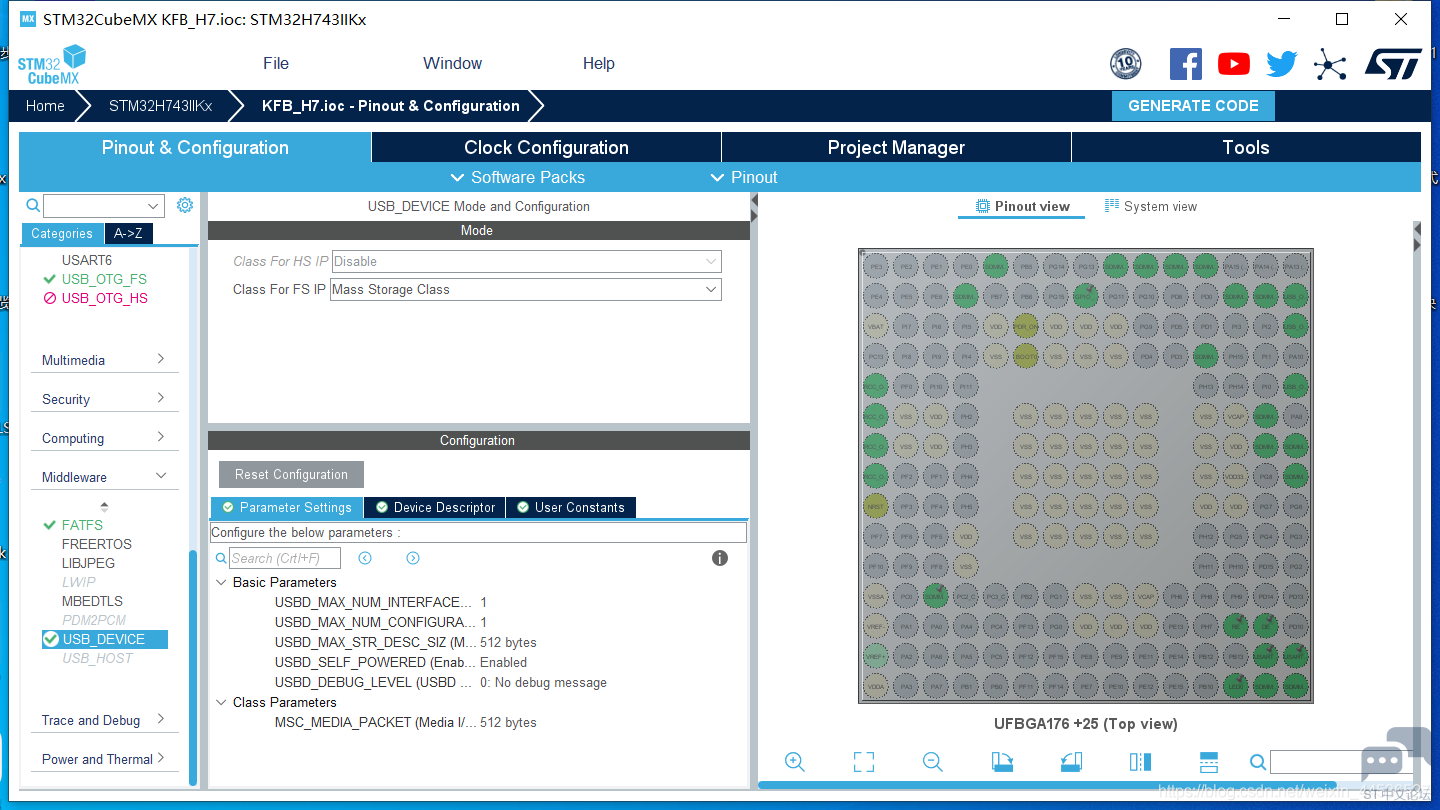Click the Reset Configuration button

click(291, 474)
